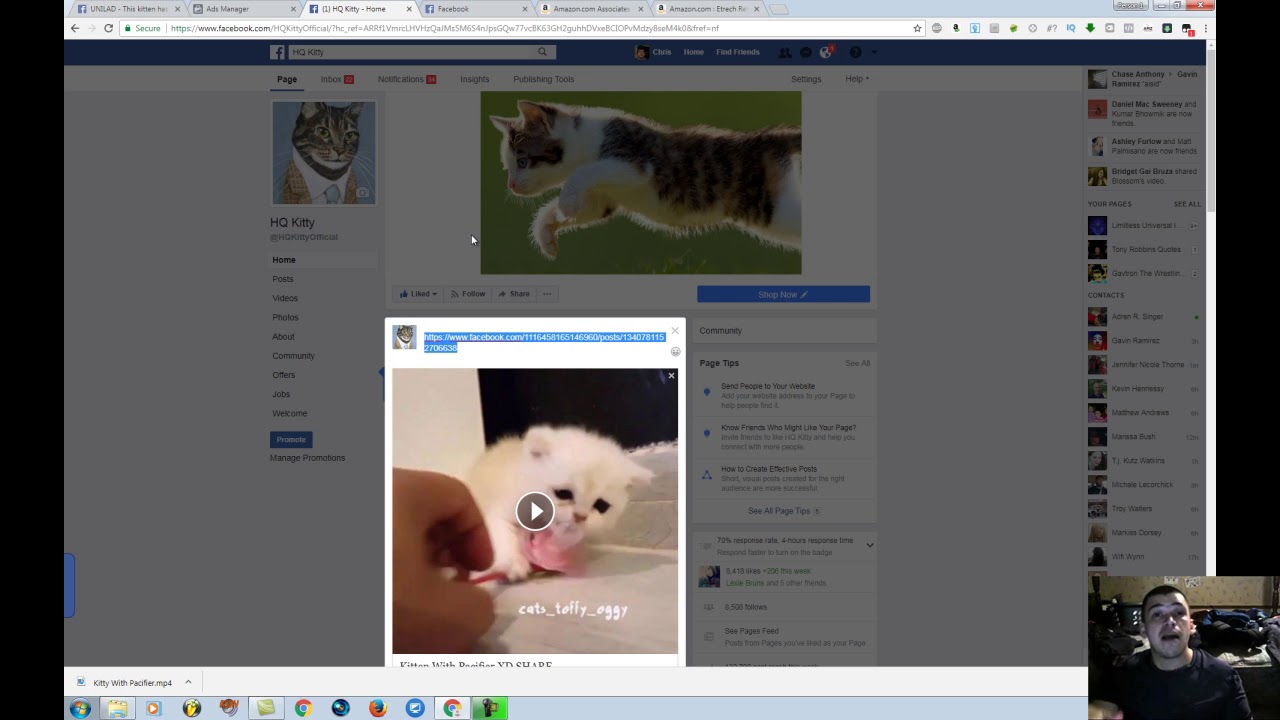Open the Find Friends link
Screen dimensions: 1280x720
tap(738, 52)
